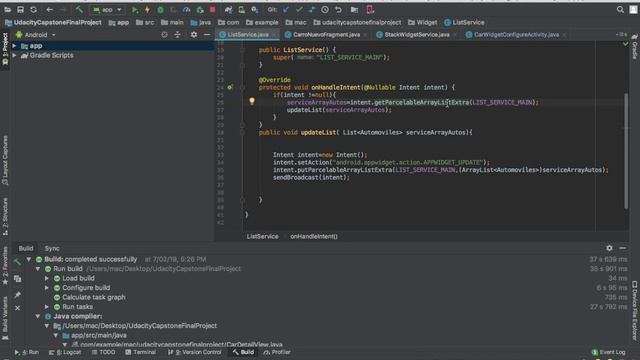Navigate back with the left arrow icon
The height and width of the screenshot is (360, 640).
coord(50,10)
